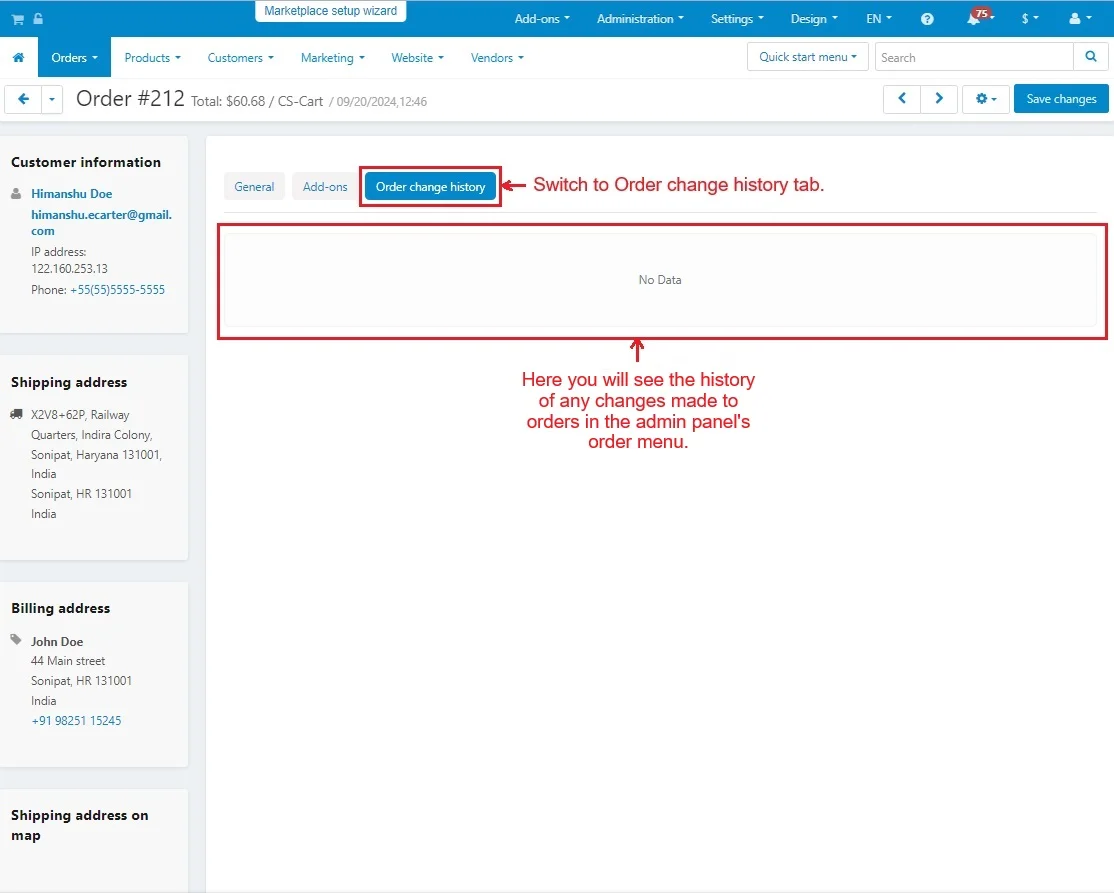Switch to the Add-ons tab
1114x893 pixels.
coord(325,187)
